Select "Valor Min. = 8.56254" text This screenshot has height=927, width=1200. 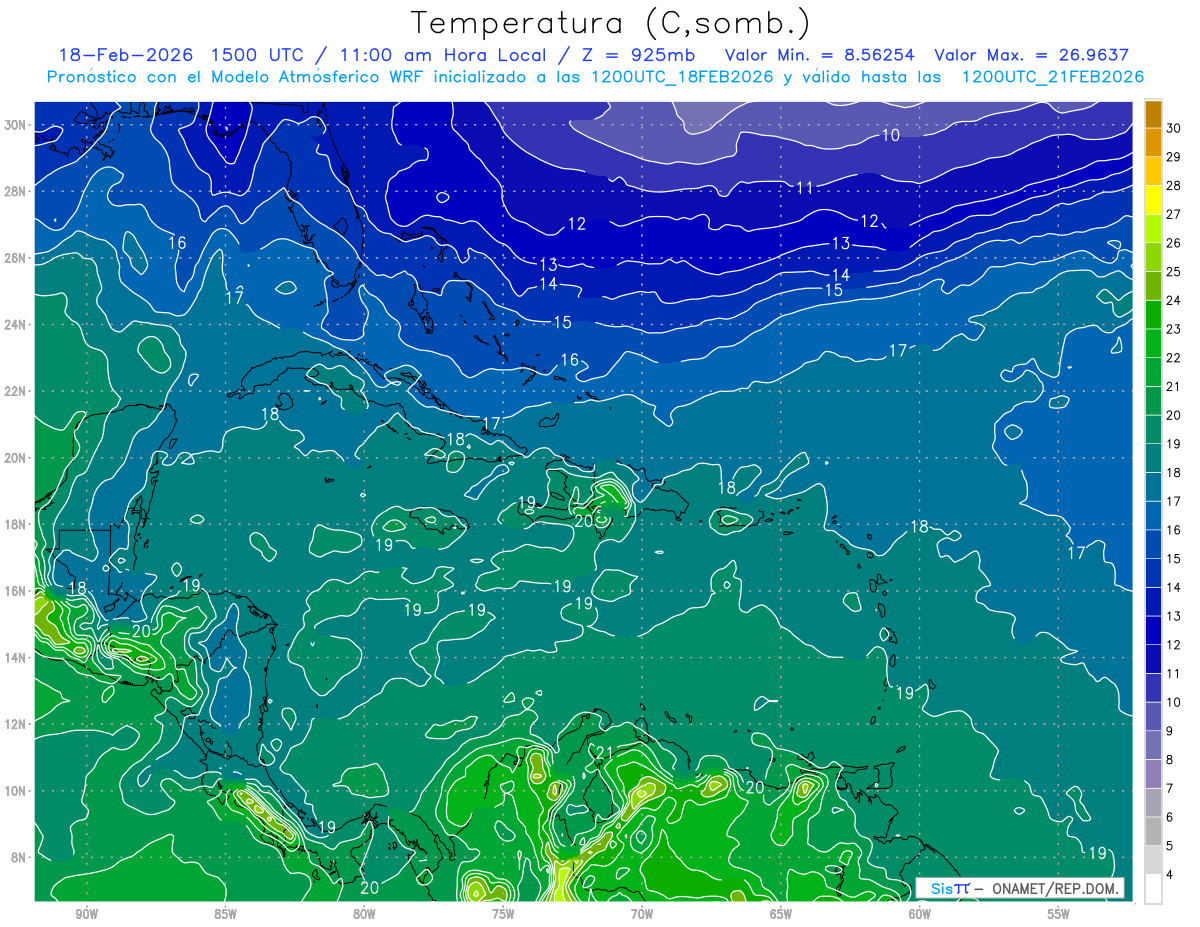click(x=820, y=55)
